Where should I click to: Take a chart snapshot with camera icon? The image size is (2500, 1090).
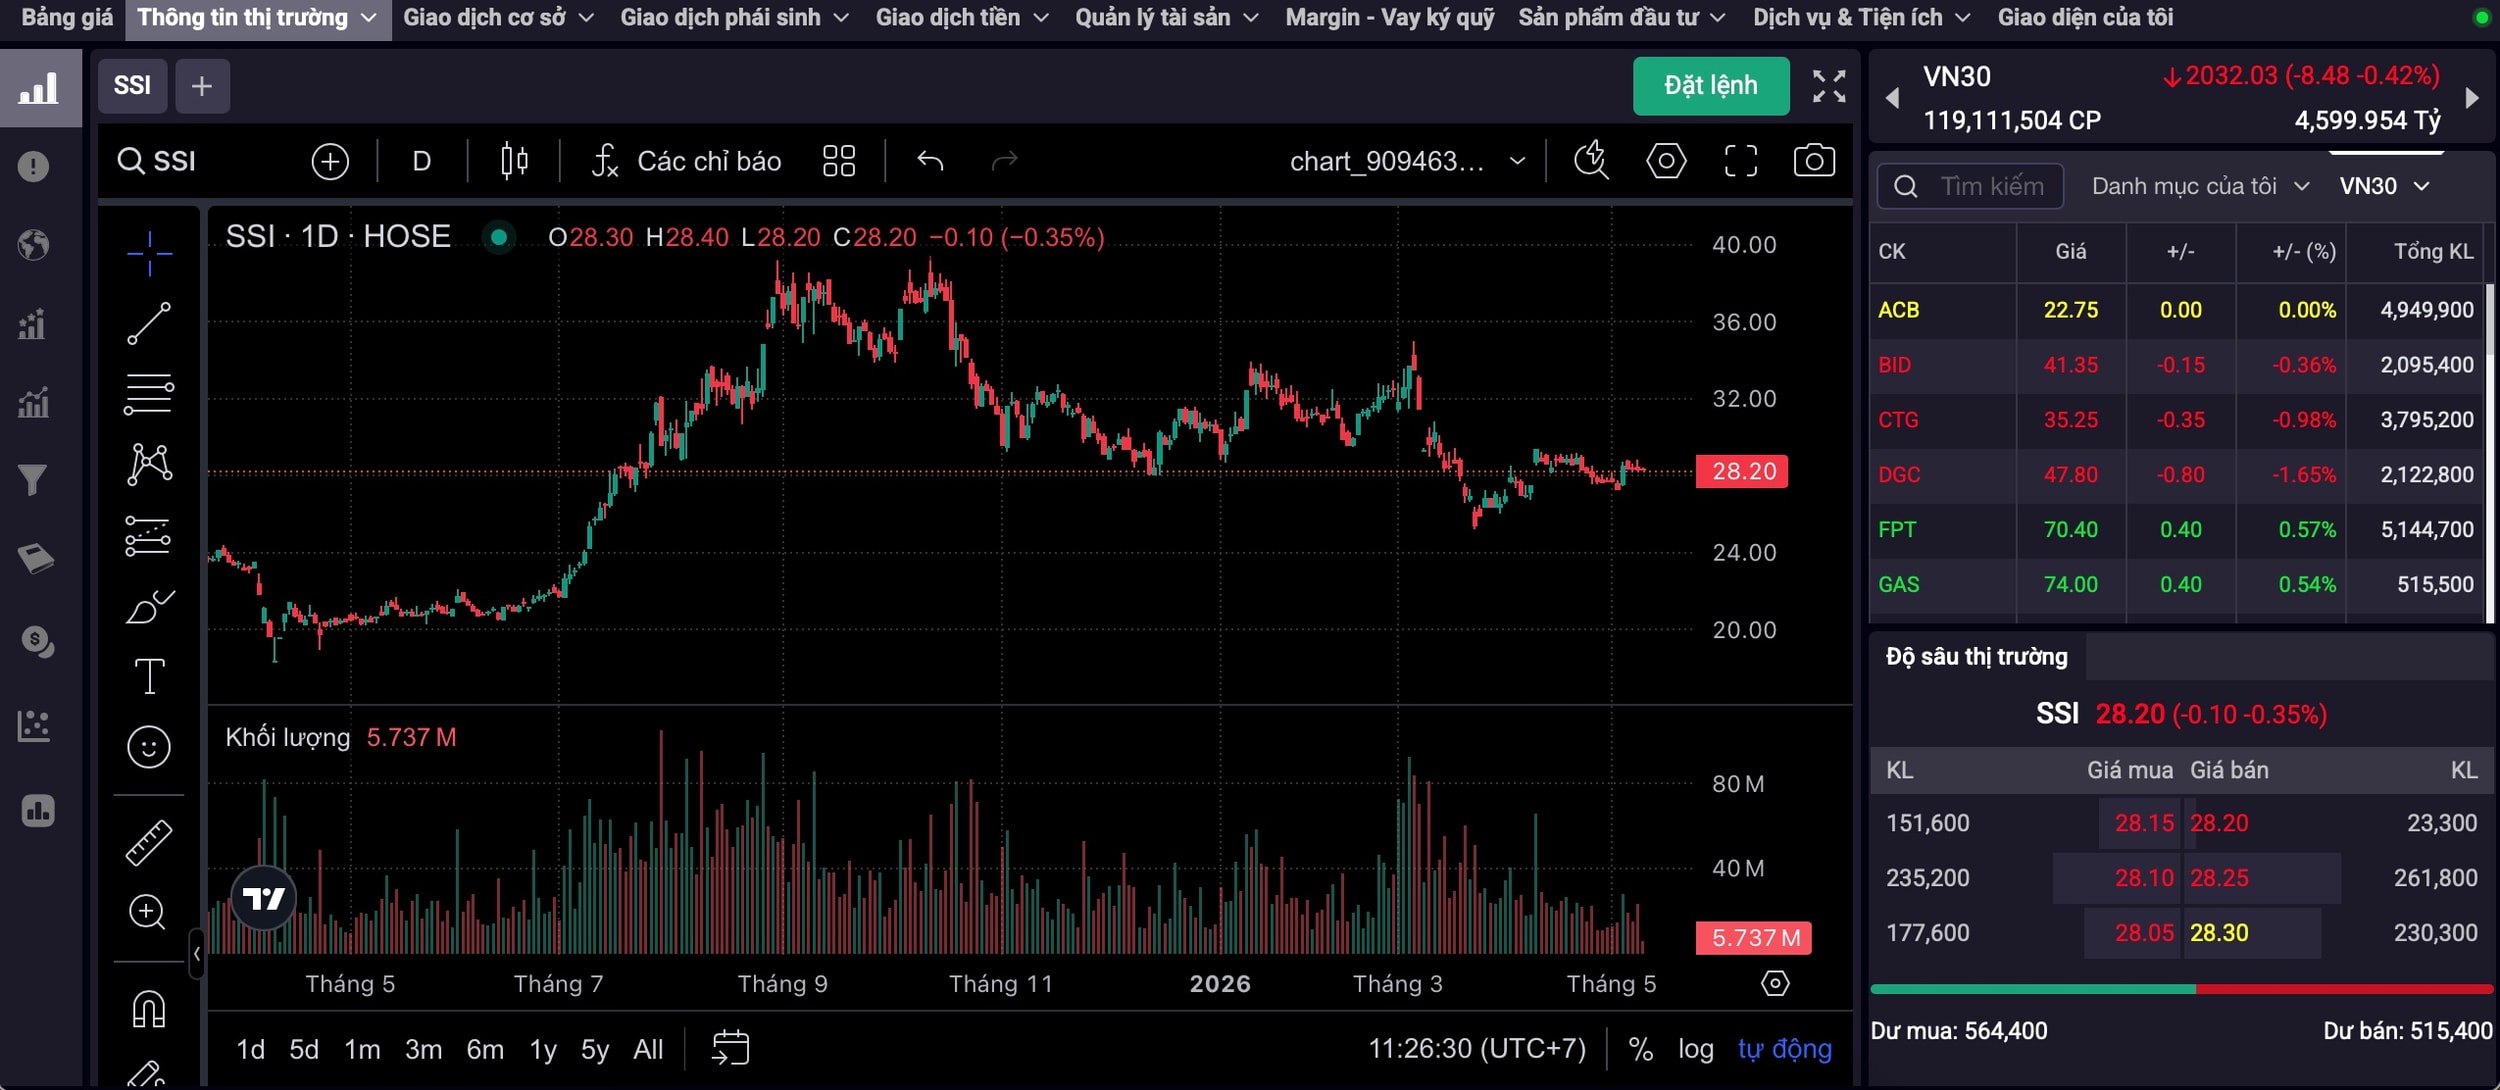click(1814, 161)
